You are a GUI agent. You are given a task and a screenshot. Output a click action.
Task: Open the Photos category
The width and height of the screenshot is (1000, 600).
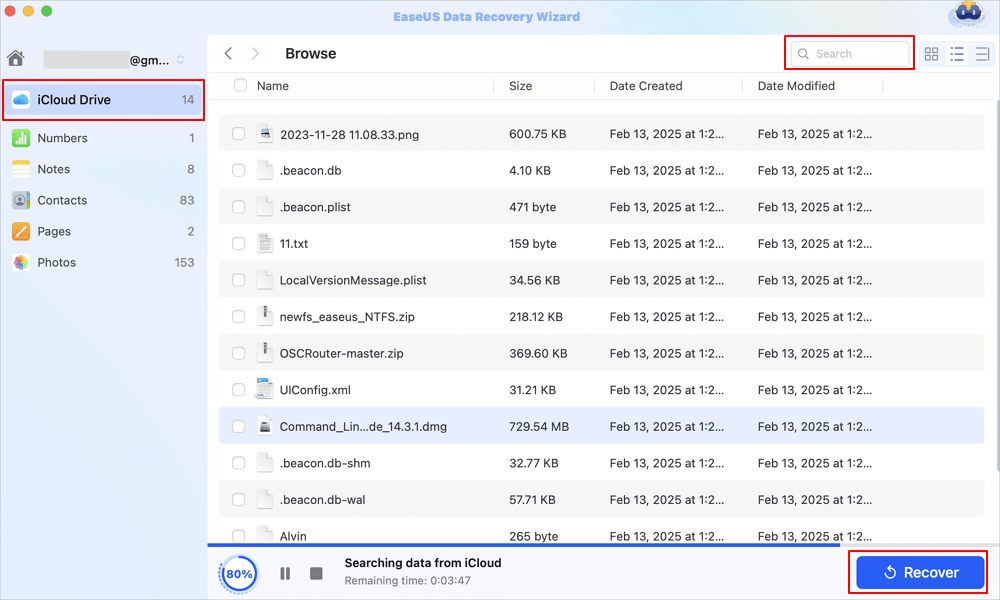pos(56,262)
